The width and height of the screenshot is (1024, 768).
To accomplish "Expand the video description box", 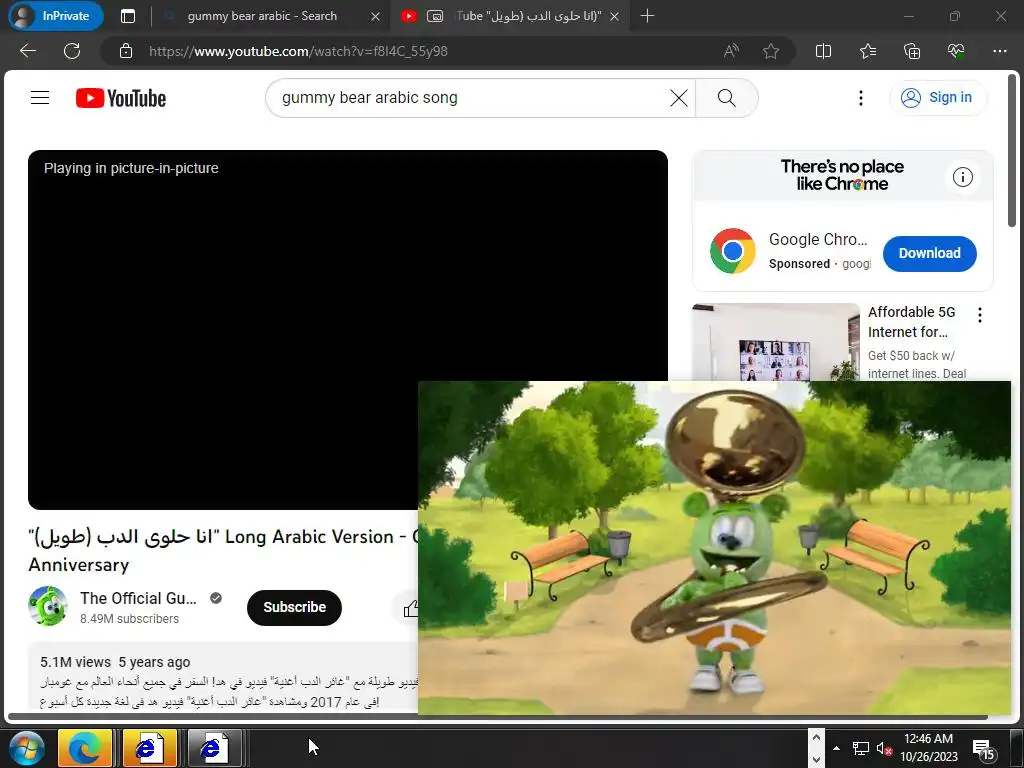I will 223,677.
